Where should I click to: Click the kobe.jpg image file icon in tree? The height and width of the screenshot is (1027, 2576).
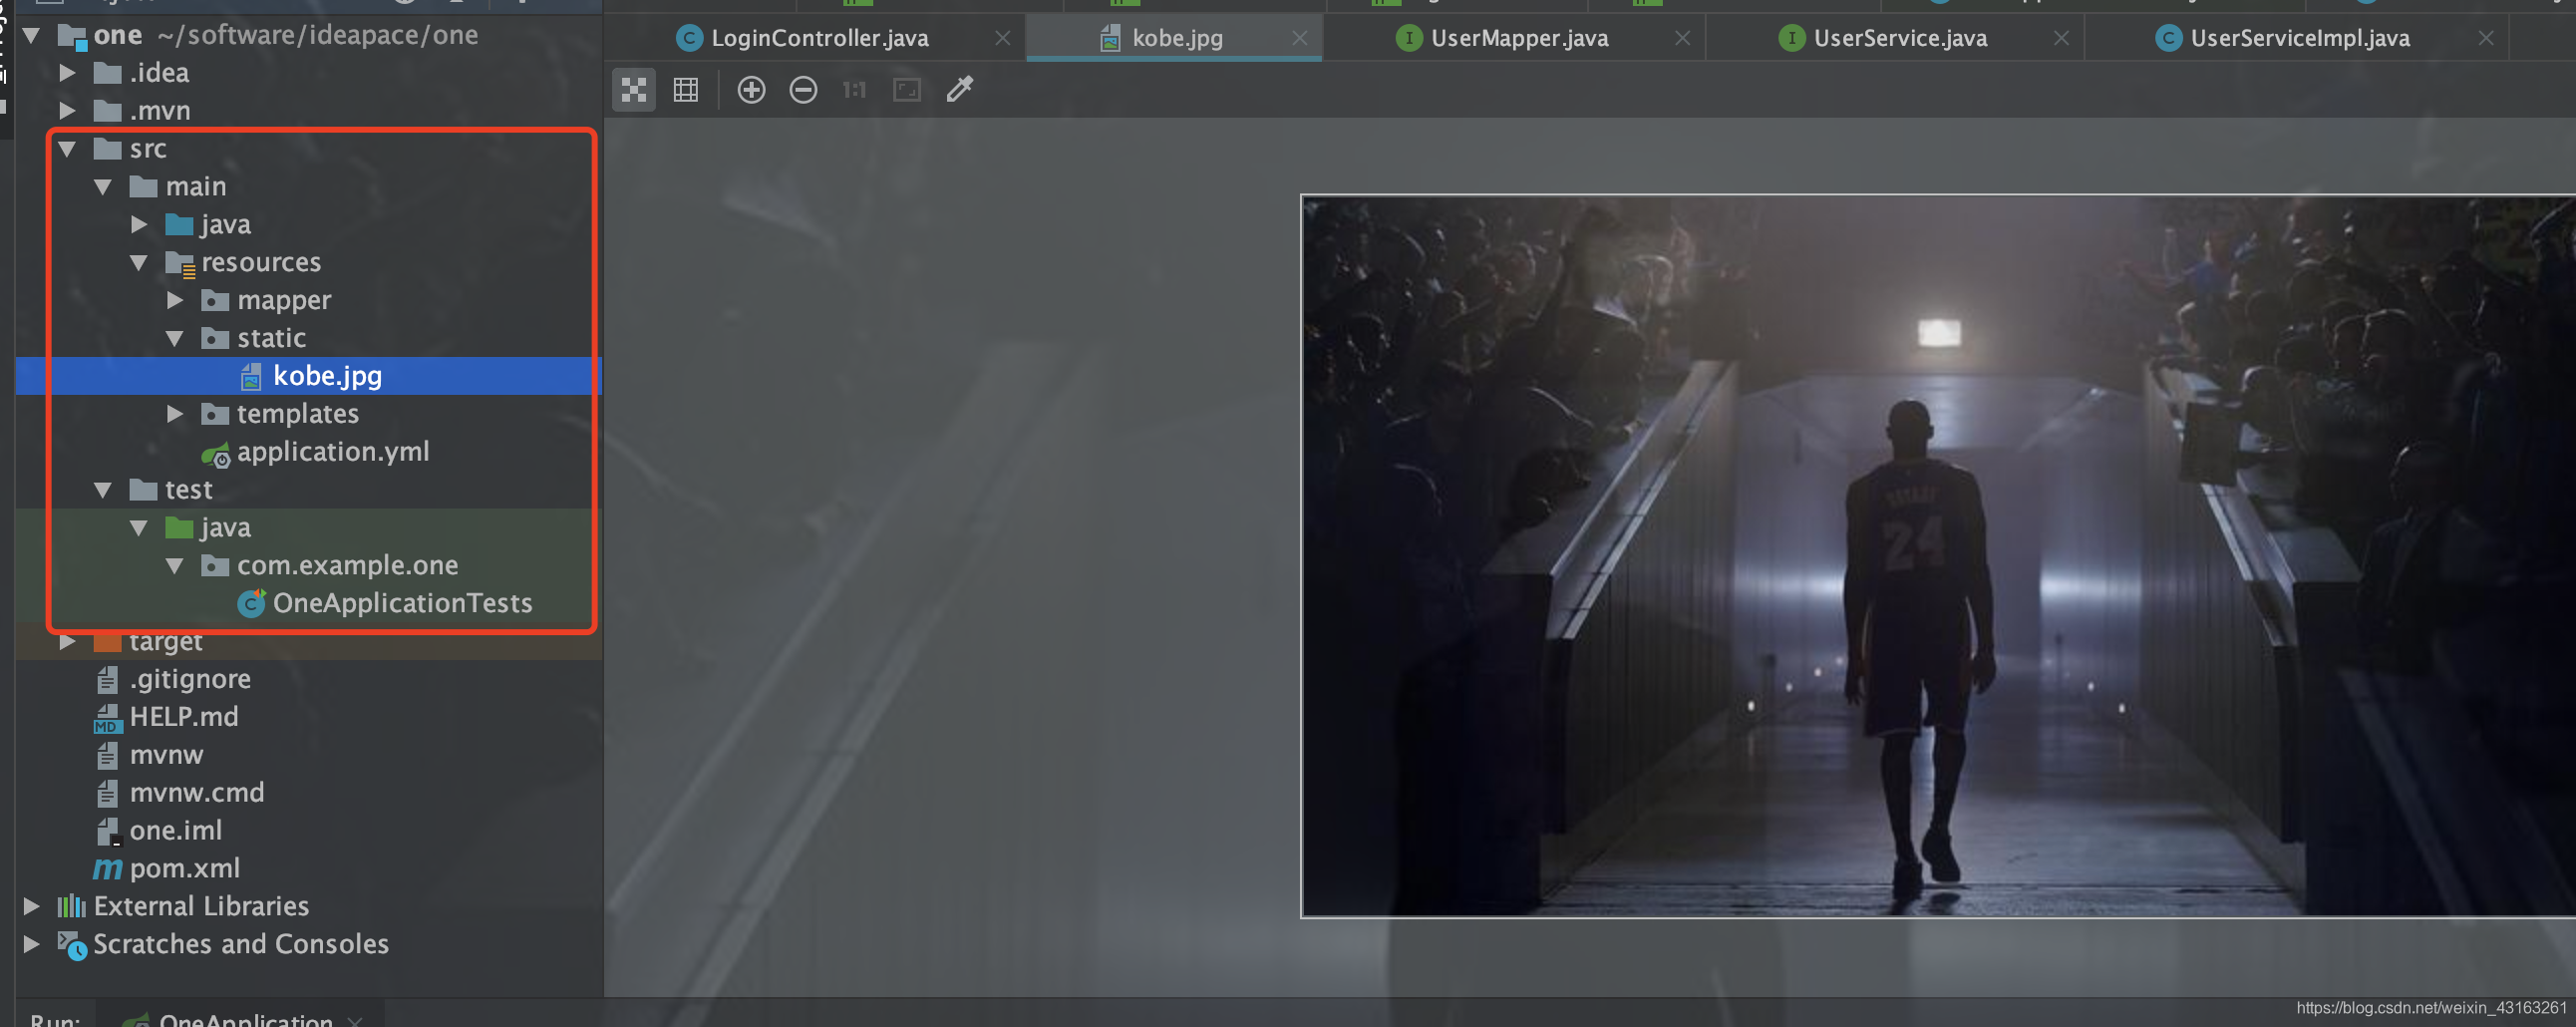click(251, 377)
